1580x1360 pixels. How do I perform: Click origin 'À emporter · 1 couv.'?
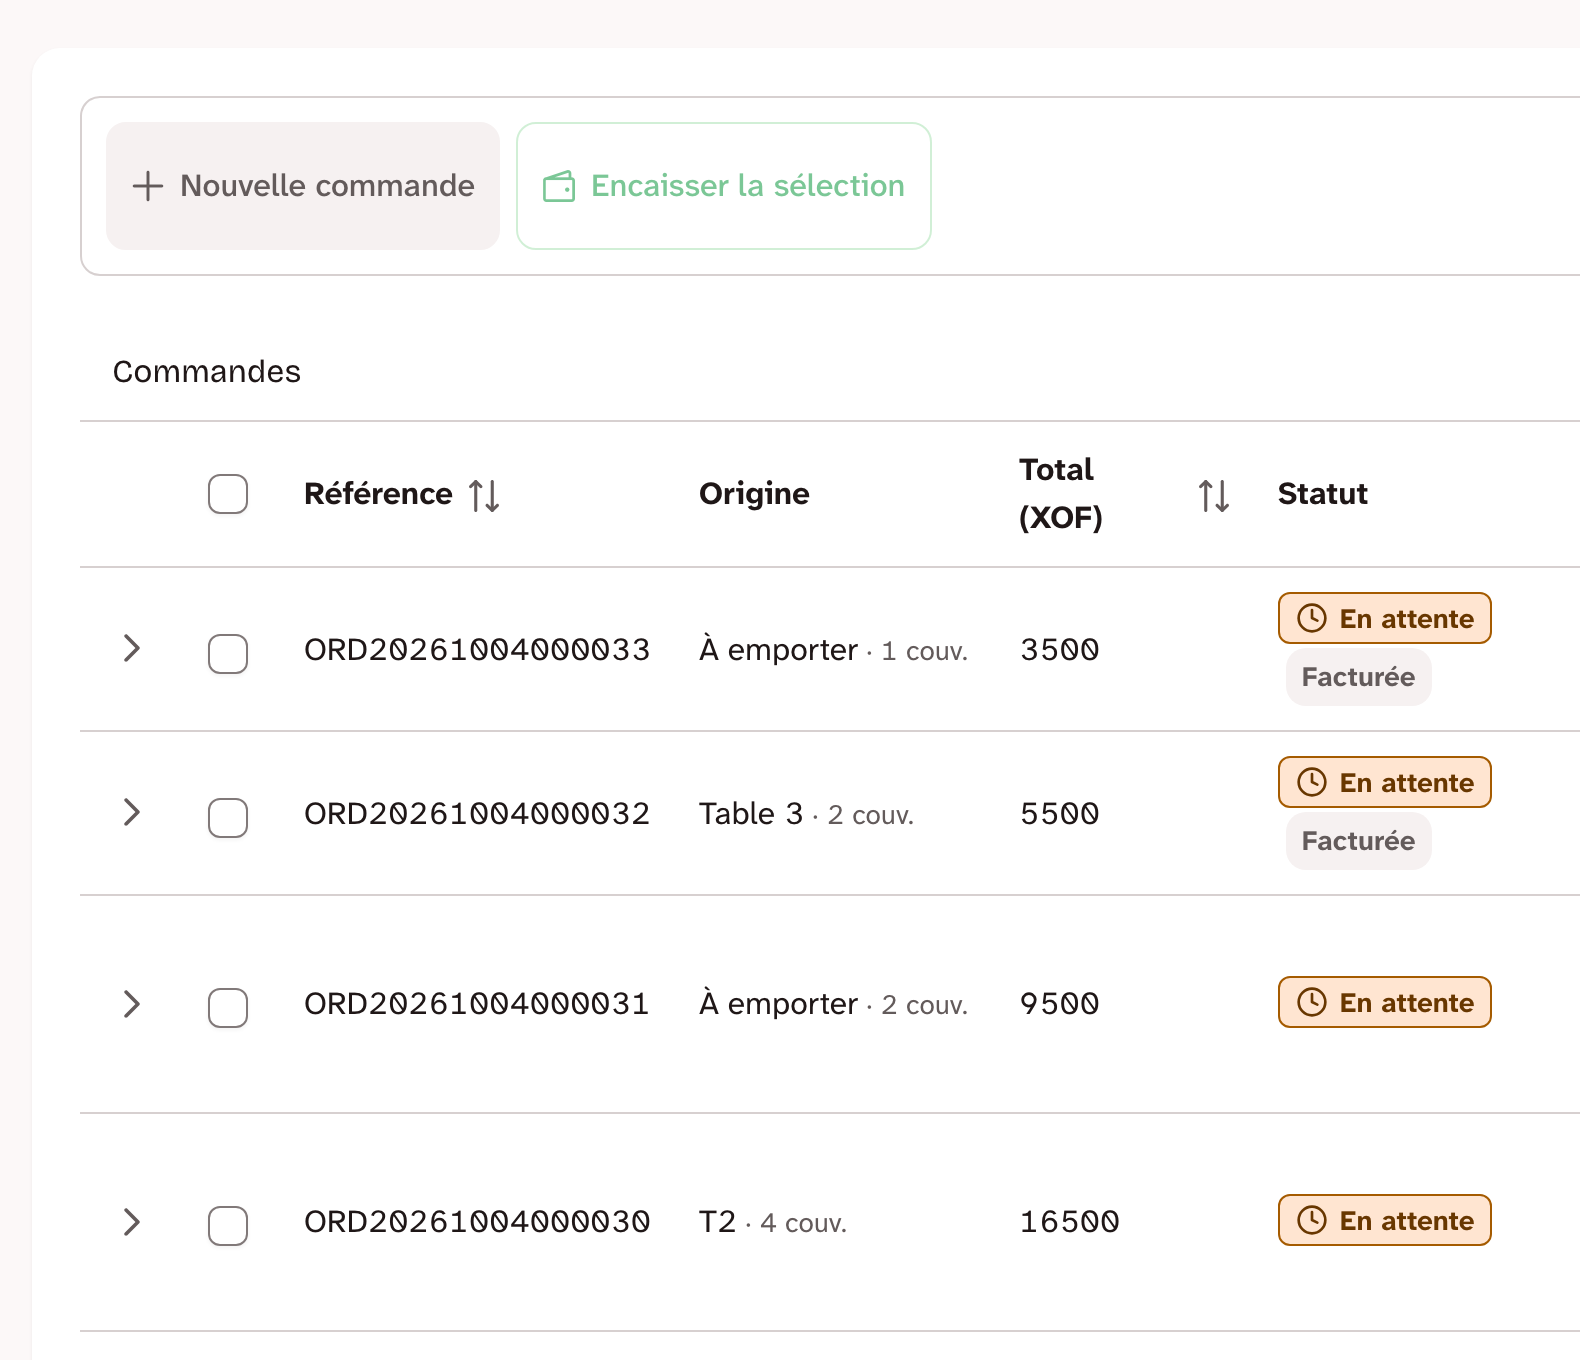[833, 650]
